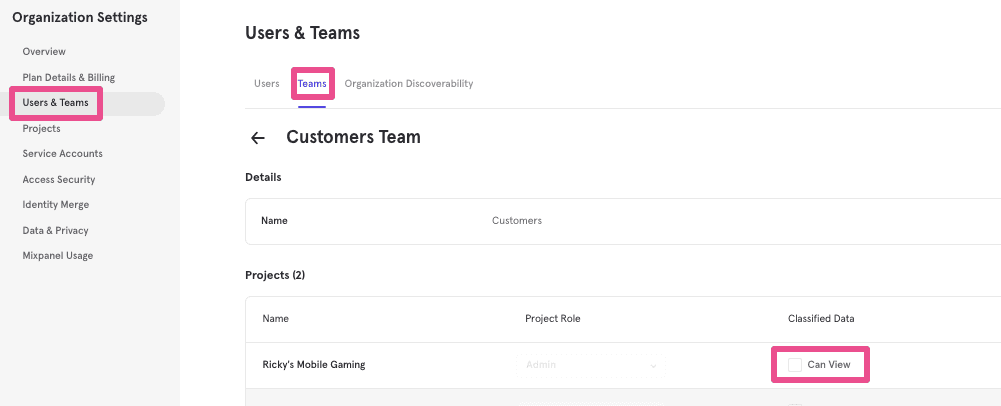Open Service Accounts settings
The height and width of the screenshot is (406, 1001).
tap(62, 154)
